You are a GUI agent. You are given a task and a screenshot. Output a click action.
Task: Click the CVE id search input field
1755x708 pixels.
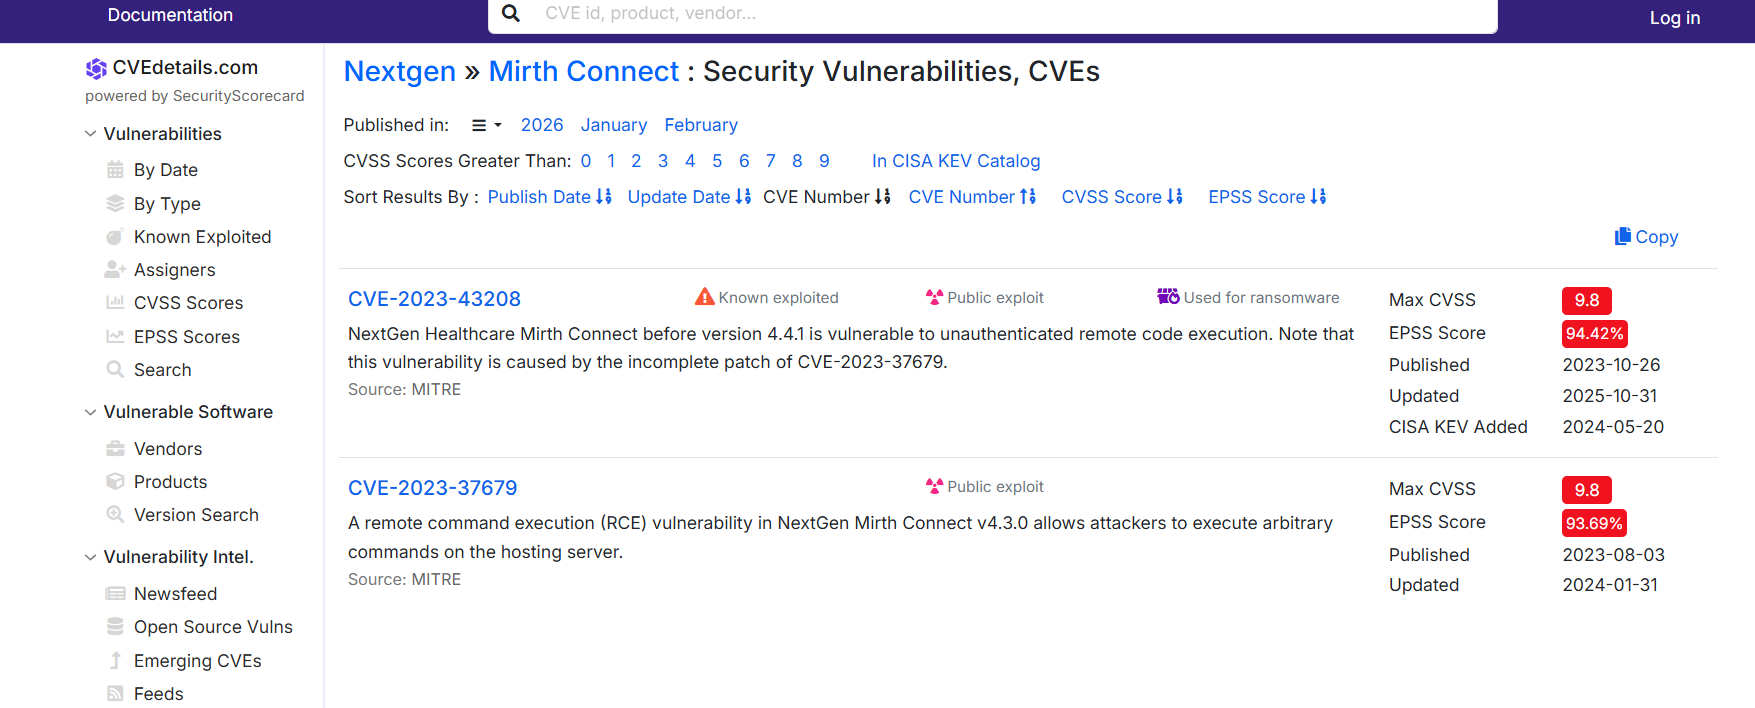[x=1000, y=13]
